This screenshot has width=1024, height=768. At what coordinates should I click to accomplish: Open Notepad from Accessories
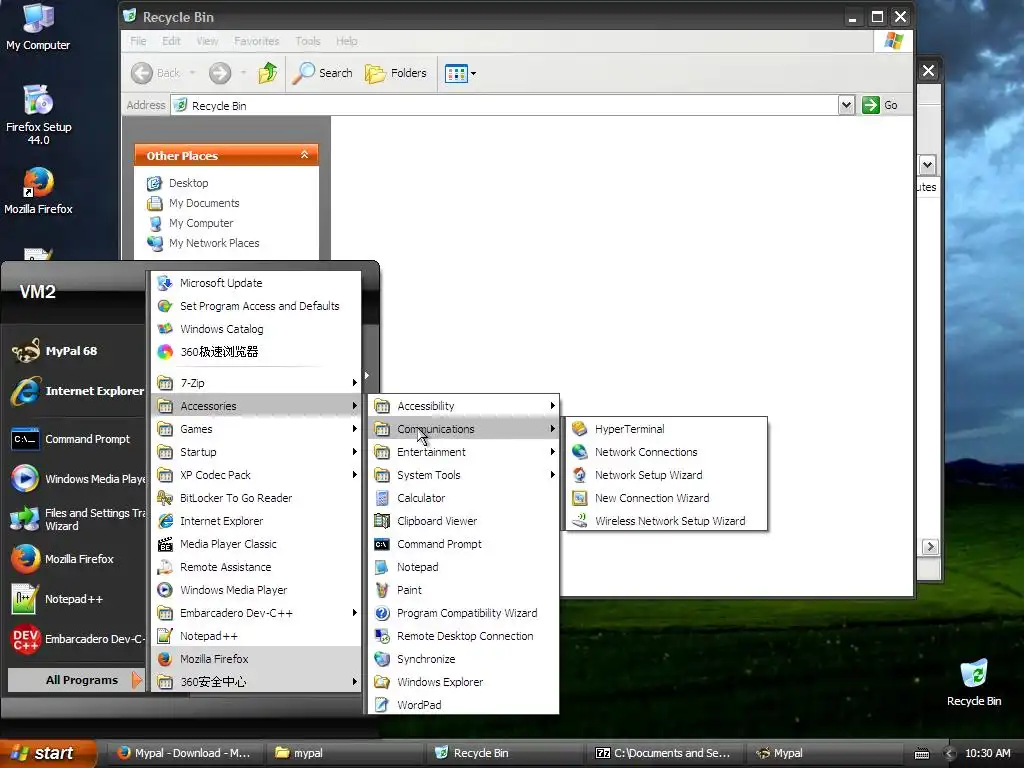(464, 567)
